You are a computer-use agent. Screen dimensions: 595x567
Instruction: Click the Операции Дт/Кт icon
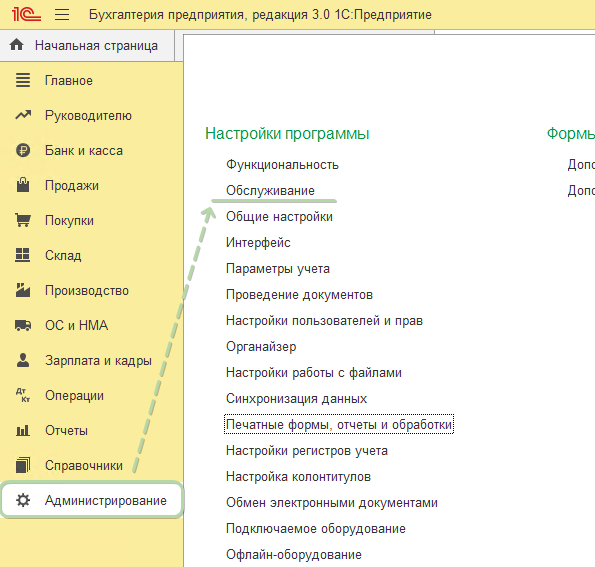23,395
